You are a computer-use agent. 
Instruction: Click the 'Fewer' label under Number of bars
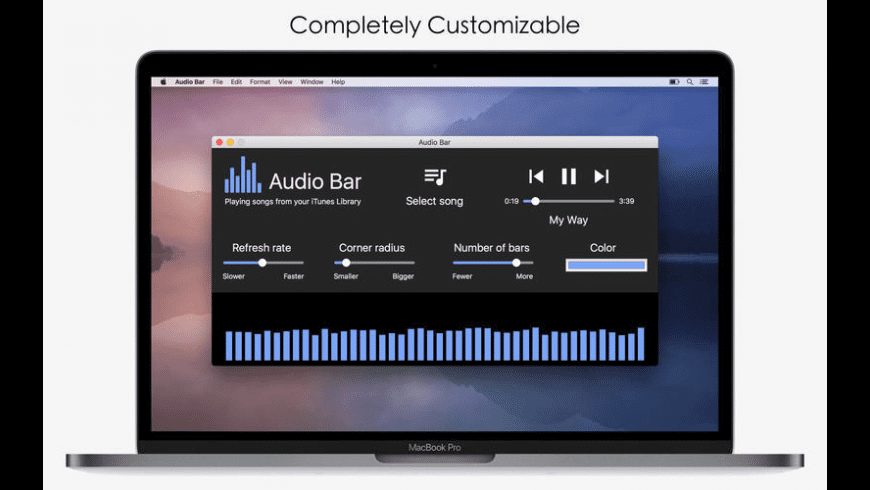tap(462, 276)
